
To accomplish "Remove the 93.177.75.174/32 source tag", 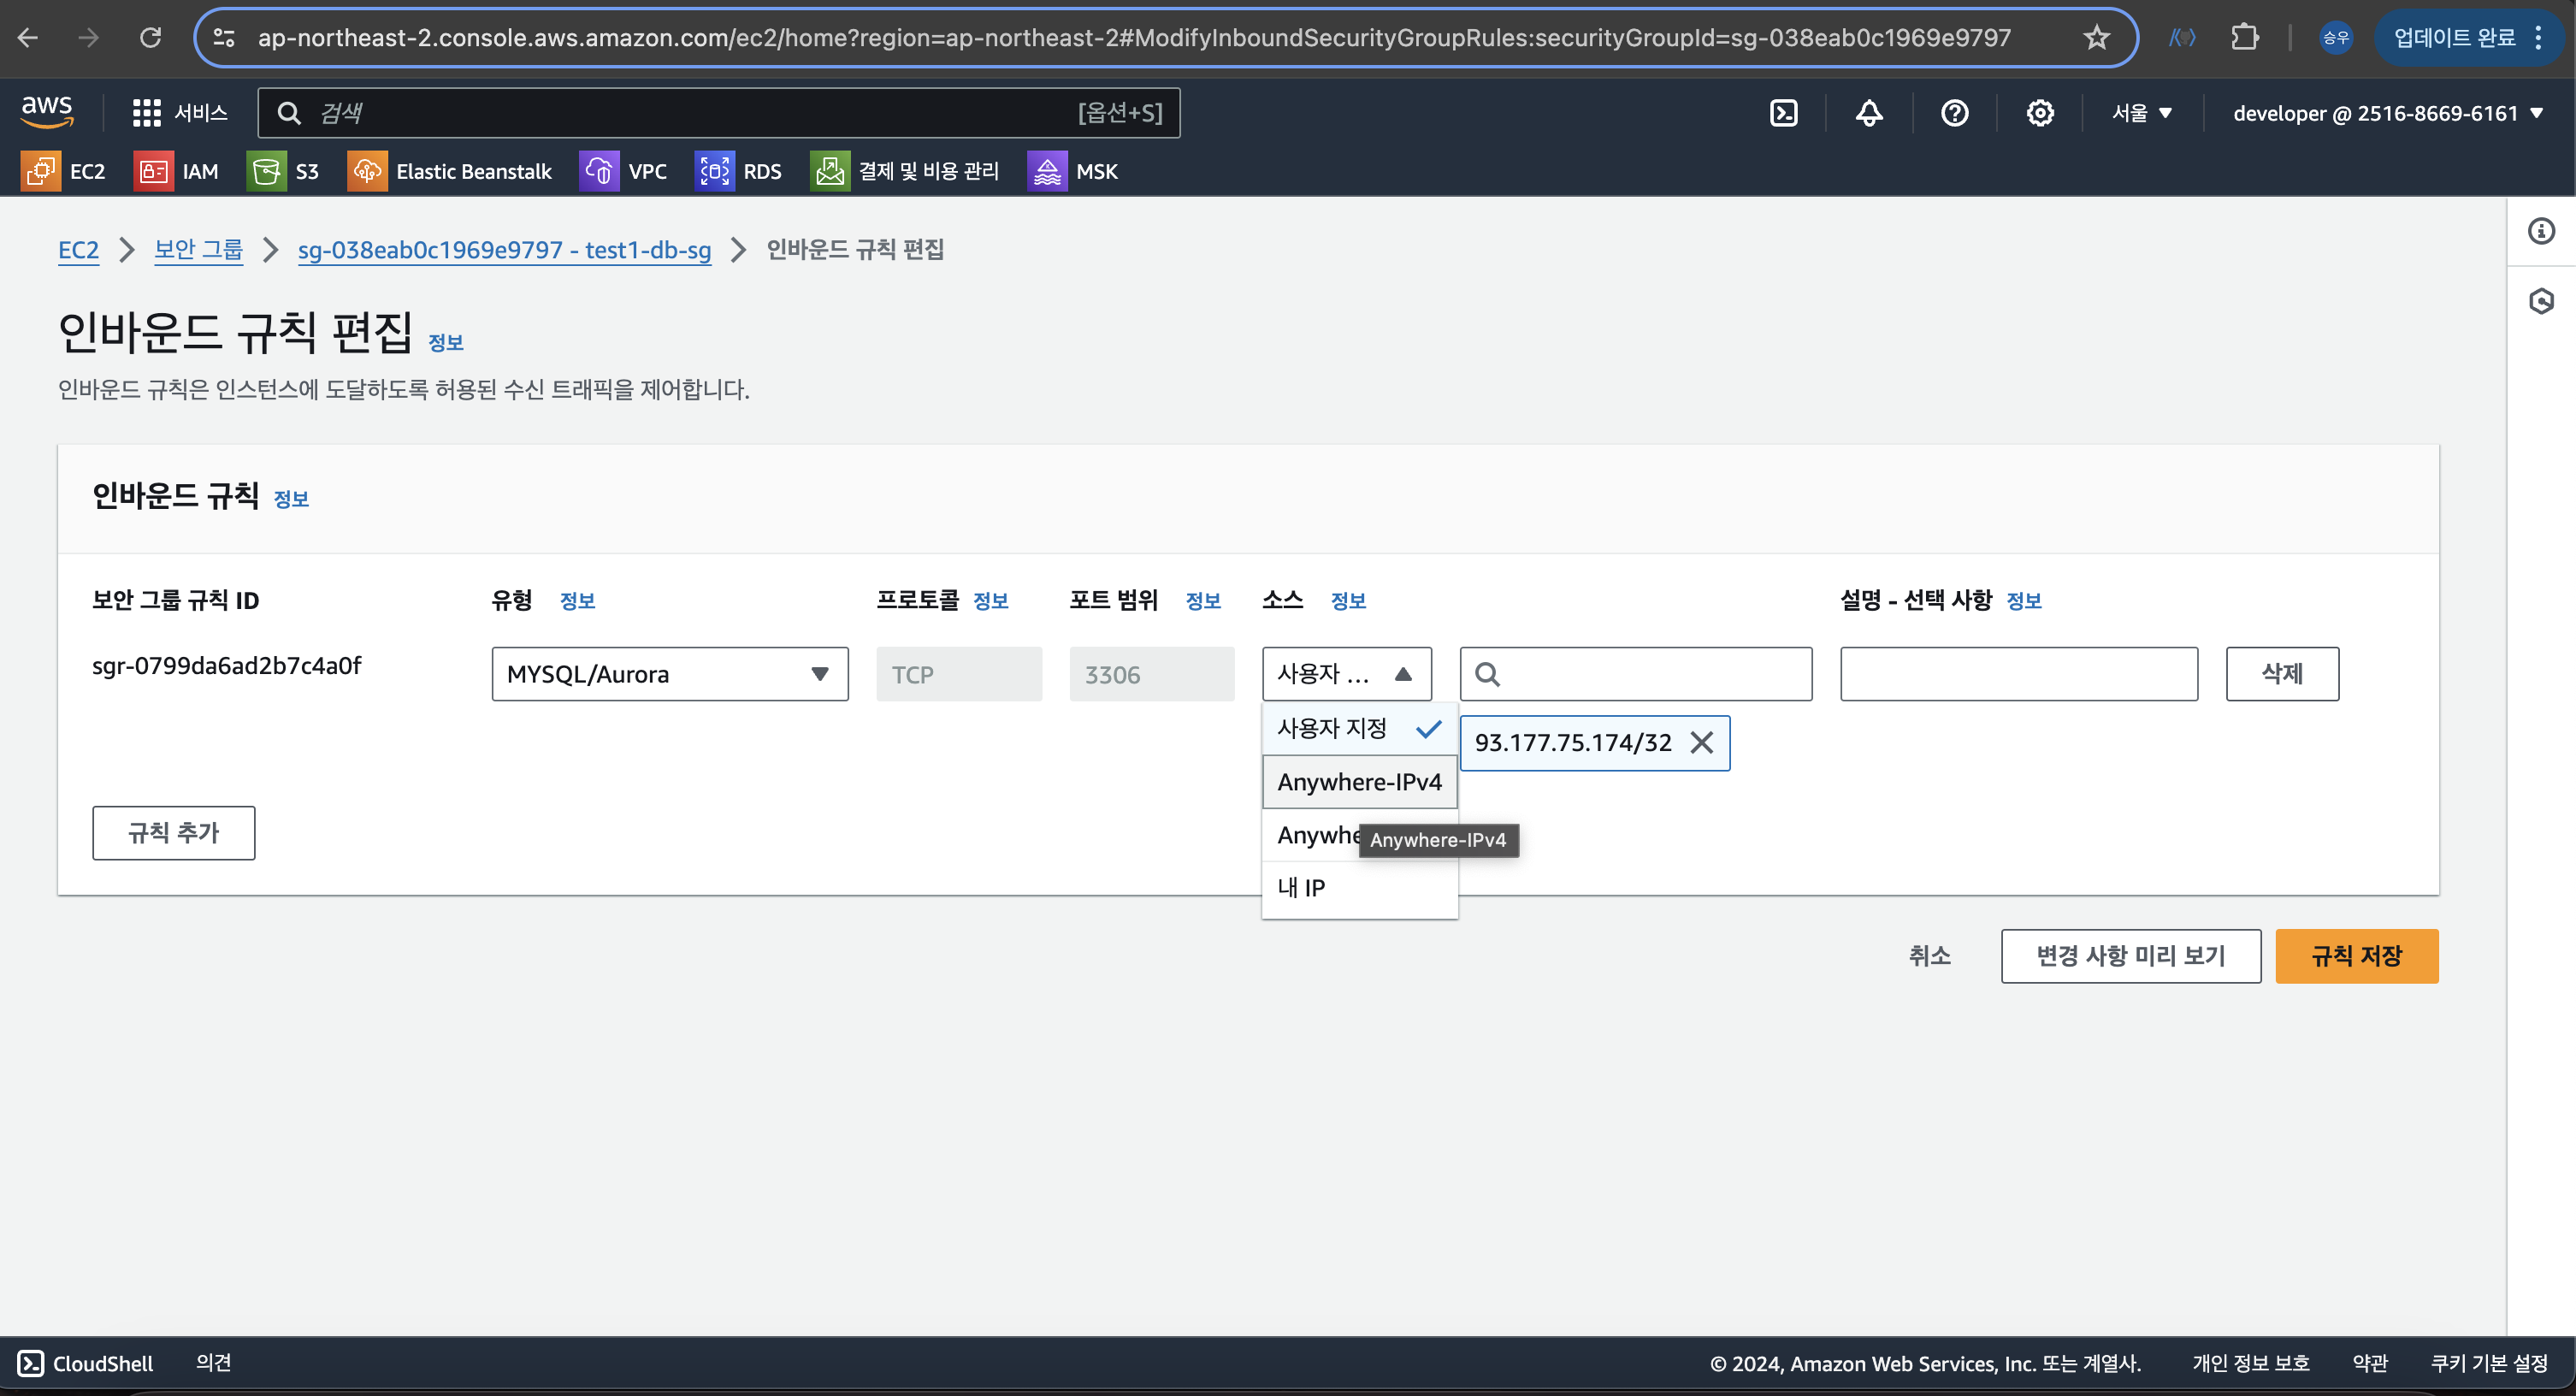I will (1701, 742).
